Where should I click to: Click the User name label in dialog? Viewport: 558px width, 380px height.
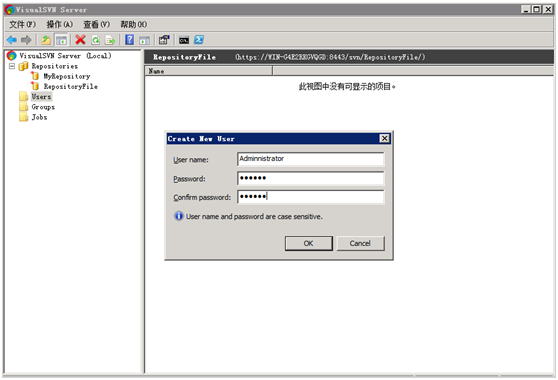[191, 160]
